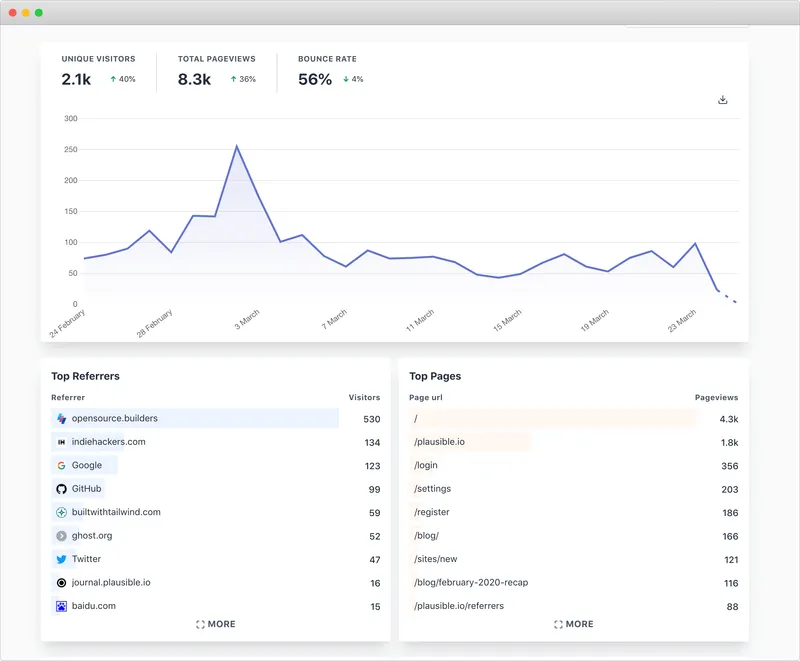Screen dimensions: 800x661
Task: Click the opensource.builders favicon
Action: tap(61, 419)
